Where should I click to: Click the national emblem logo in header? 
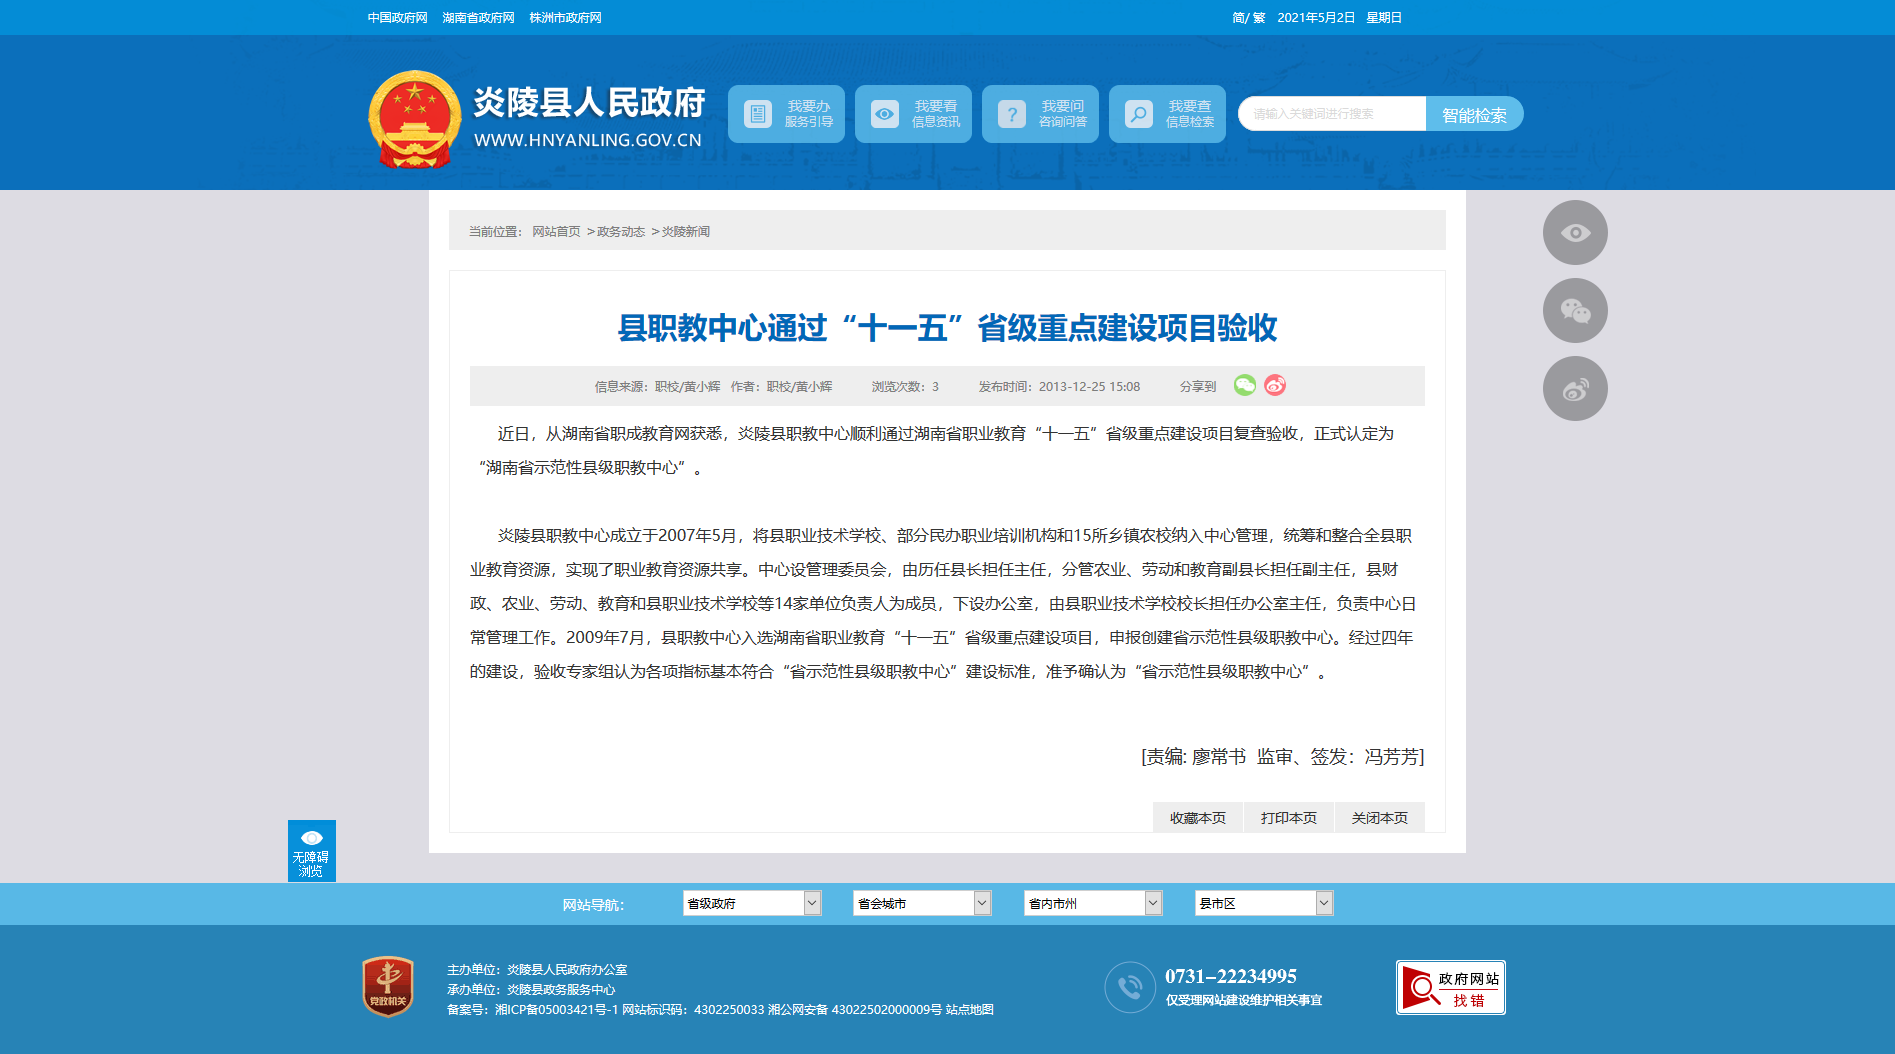[x=414, y=118]
